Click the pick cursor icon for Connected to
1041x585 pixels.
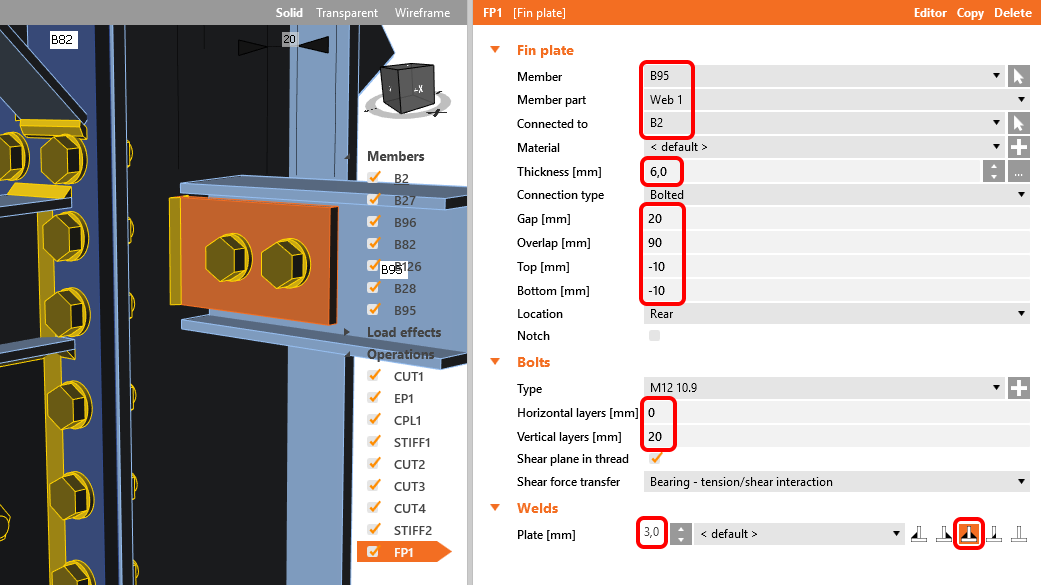click(1018, 123)
